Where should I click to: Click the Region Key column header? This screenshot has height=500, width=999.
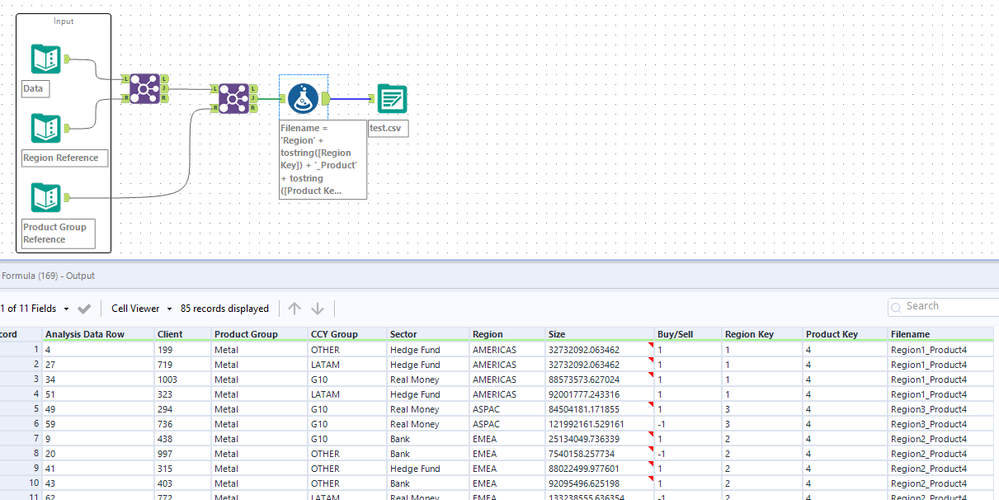pyautogui.click(x=748, y=334)
